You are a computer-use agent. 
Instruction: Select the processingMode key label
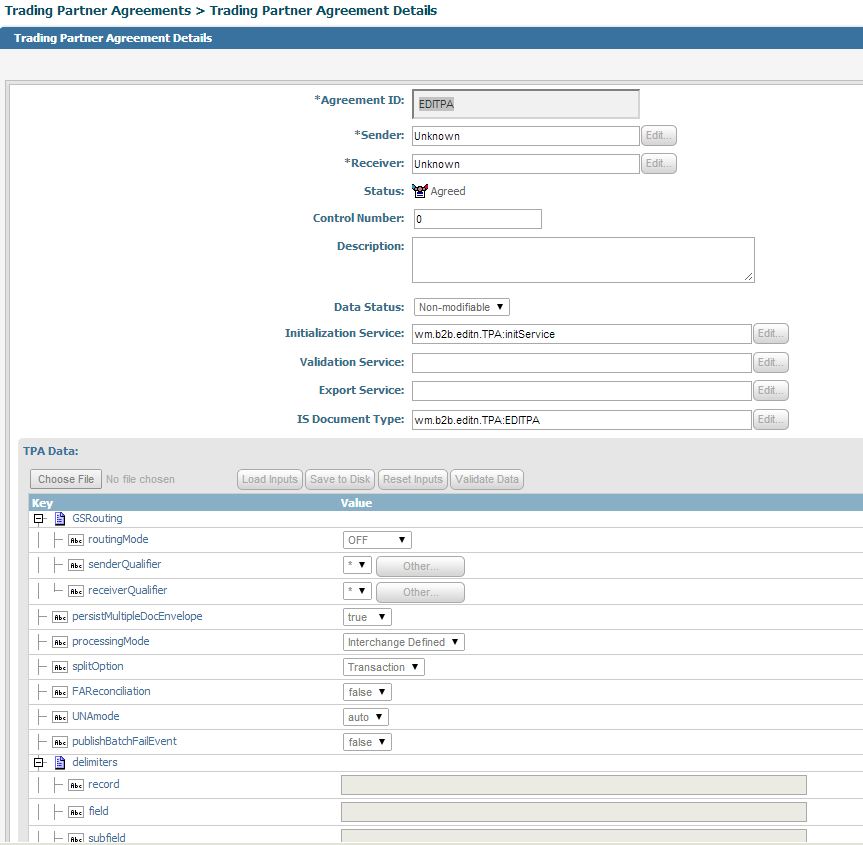[111, 641]
